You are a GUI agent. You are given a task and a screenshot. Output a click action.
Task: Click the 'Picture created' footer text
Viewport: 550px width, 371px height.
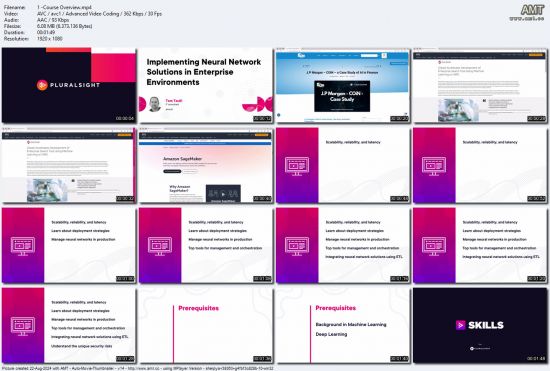pyautogui.click(x=138, y=368)
